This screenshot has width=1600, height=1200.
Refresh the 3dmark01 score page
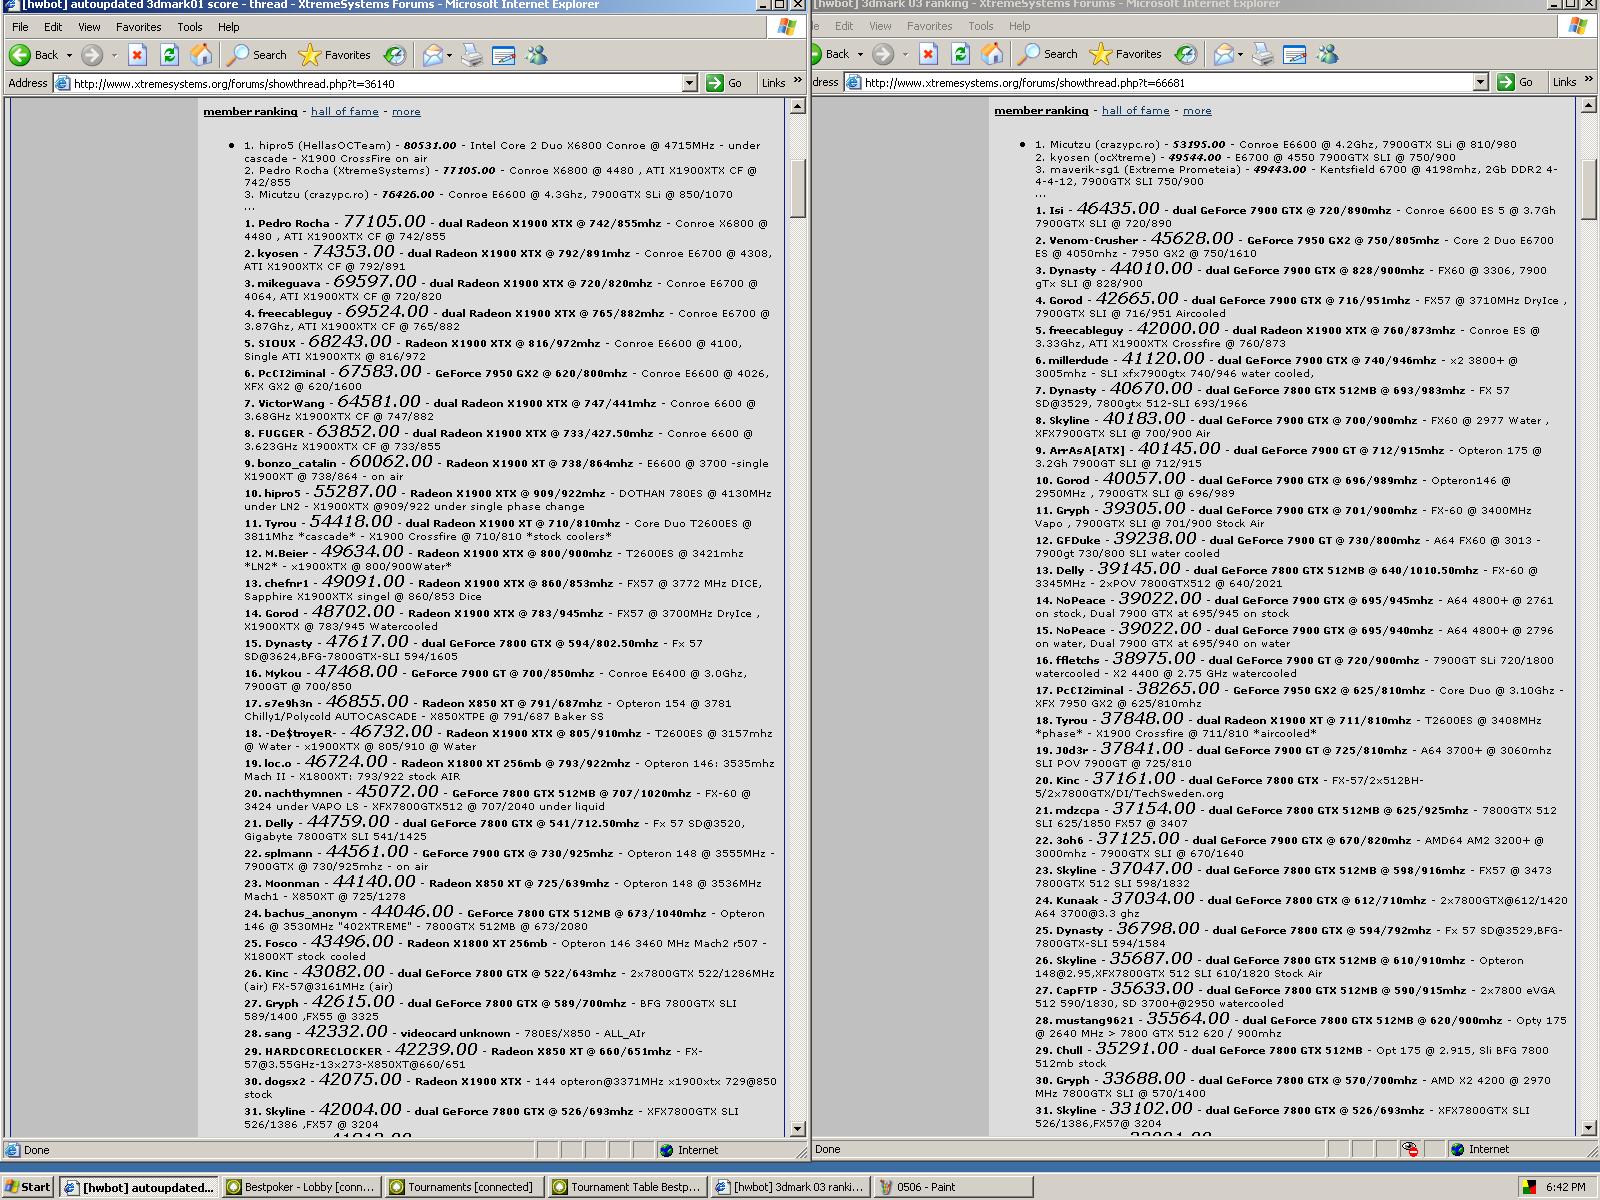tap(169, 55)
